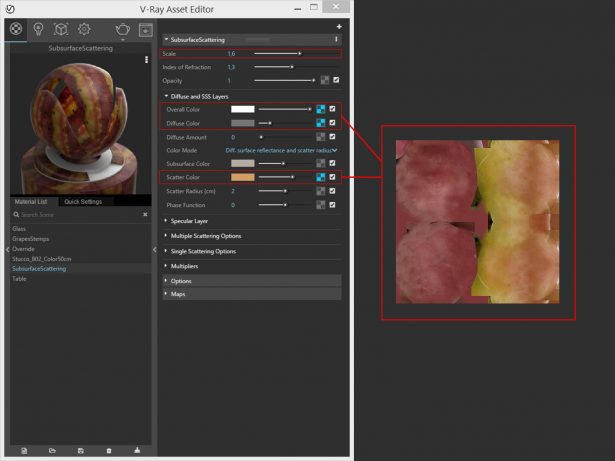Collapse the SubsurfaceScattering layer section
Screen dimensions: 615x461
pyautogui.click(x=166, y=39)
